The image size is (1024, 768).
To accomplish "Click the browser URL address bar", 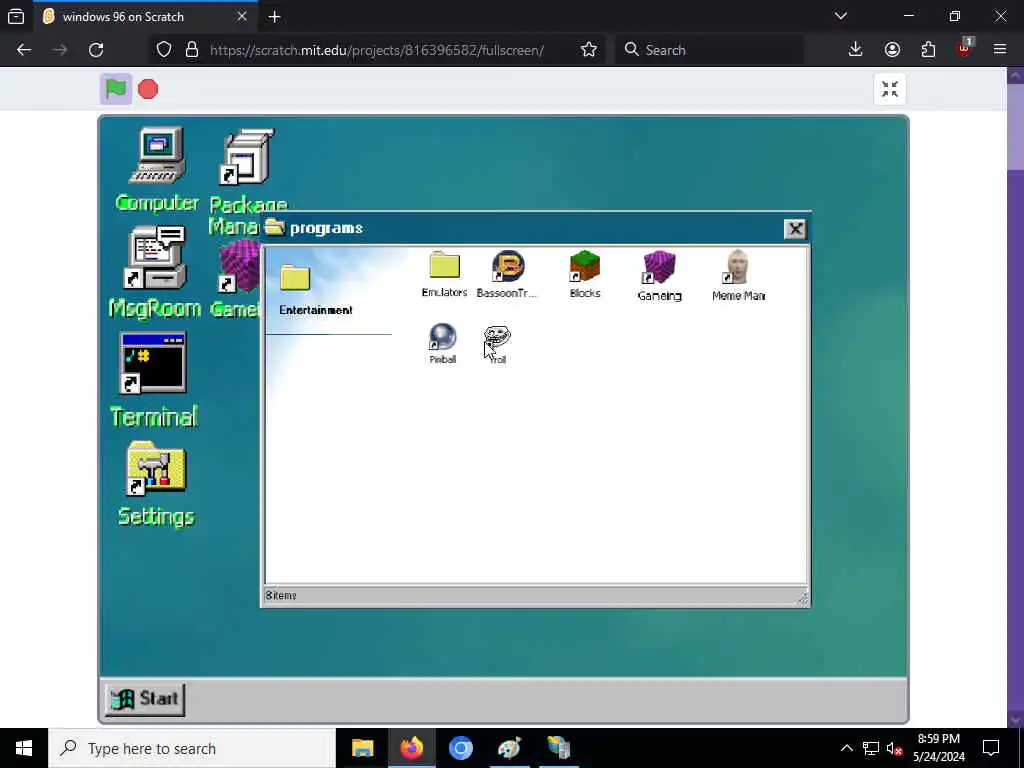I will [x=377, y=50].
